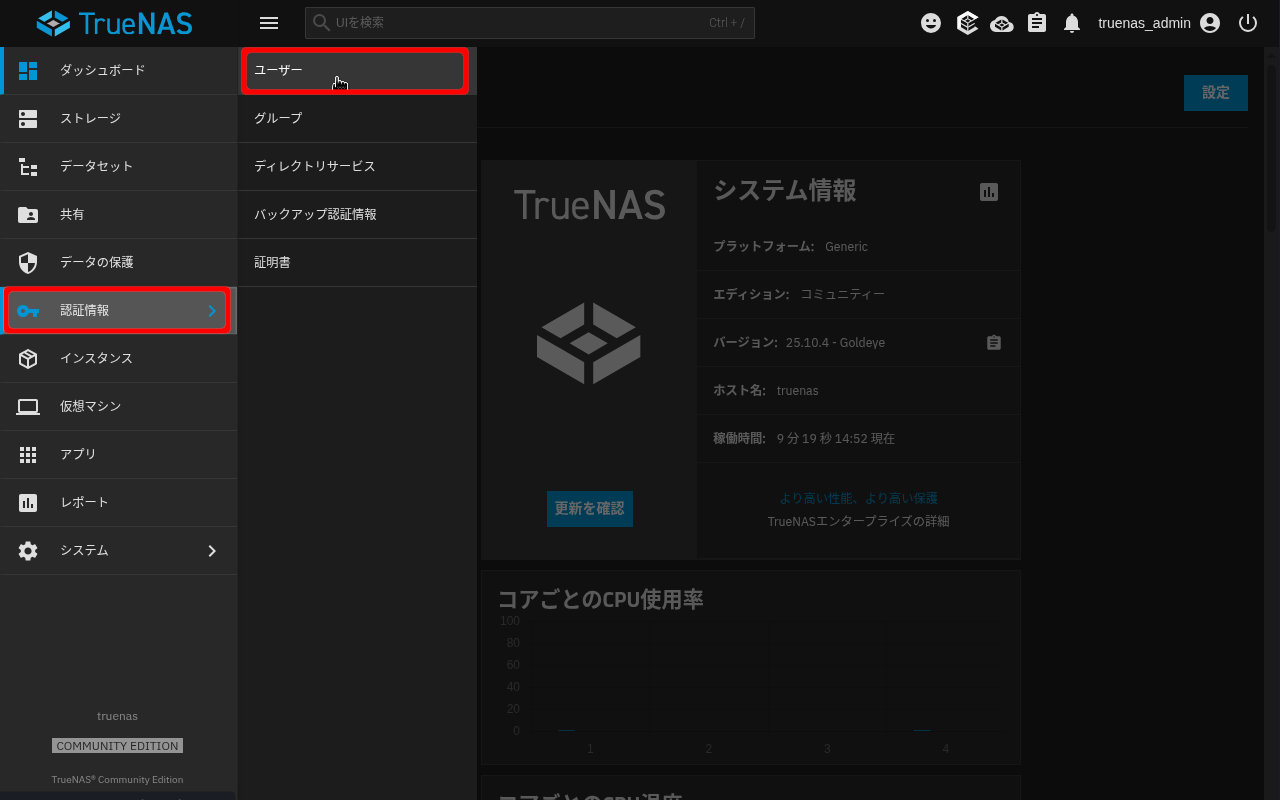Open the feedback smiley icon

931,23
